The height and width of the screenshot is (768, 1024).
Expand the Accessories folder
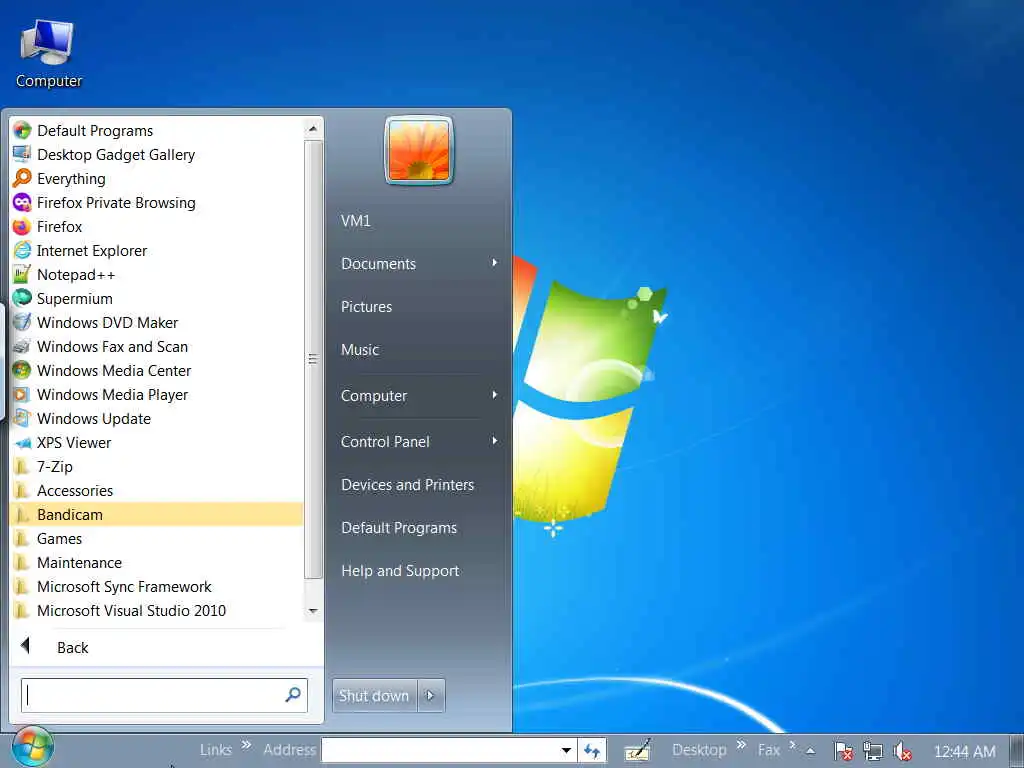(x=157, y=490)
